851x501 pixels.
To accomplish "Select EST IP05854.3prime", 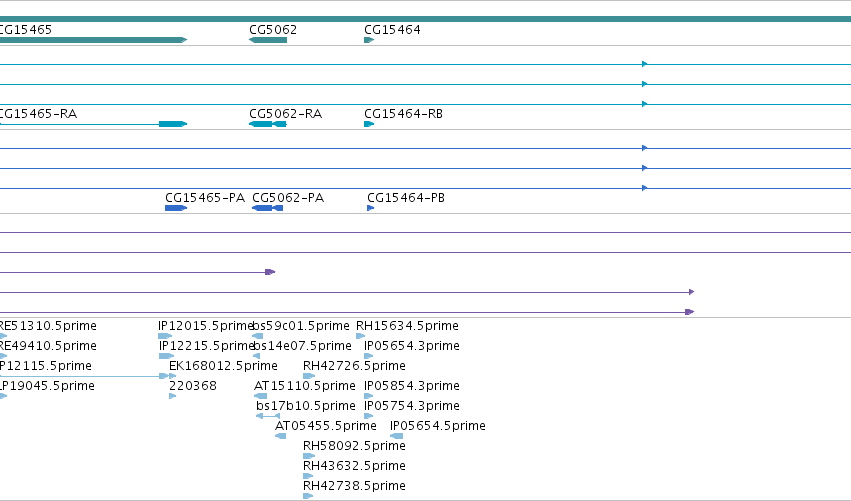I will coord(412,386).
